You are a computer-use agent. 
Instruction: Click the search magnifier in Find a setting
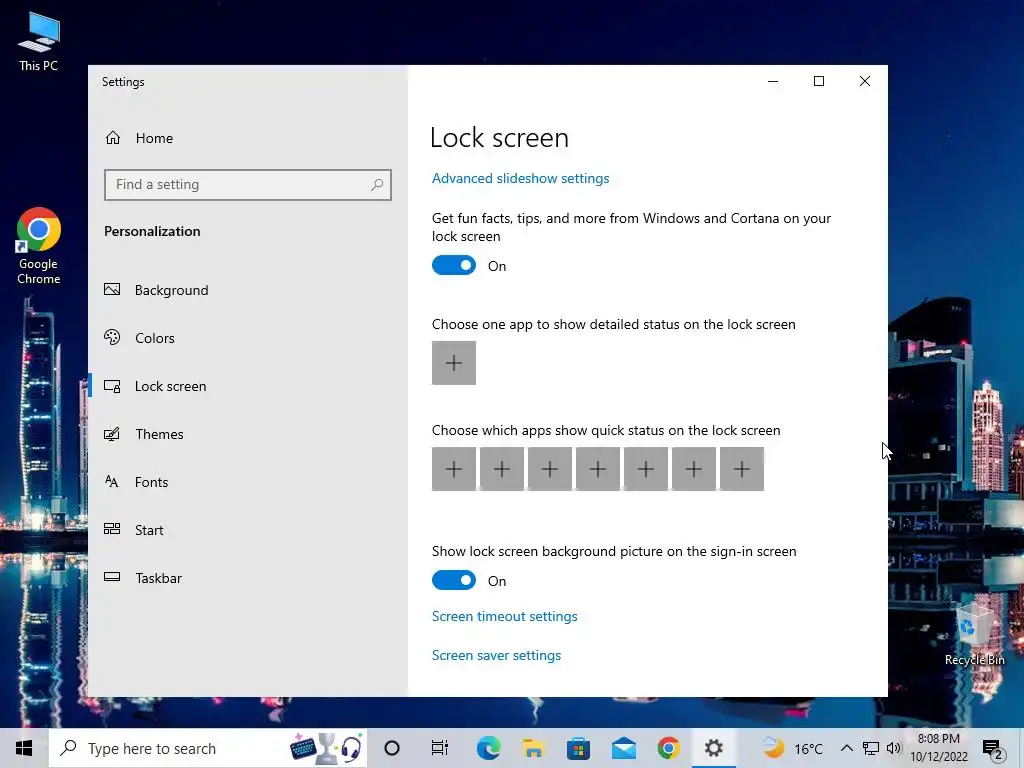[377, 185]
